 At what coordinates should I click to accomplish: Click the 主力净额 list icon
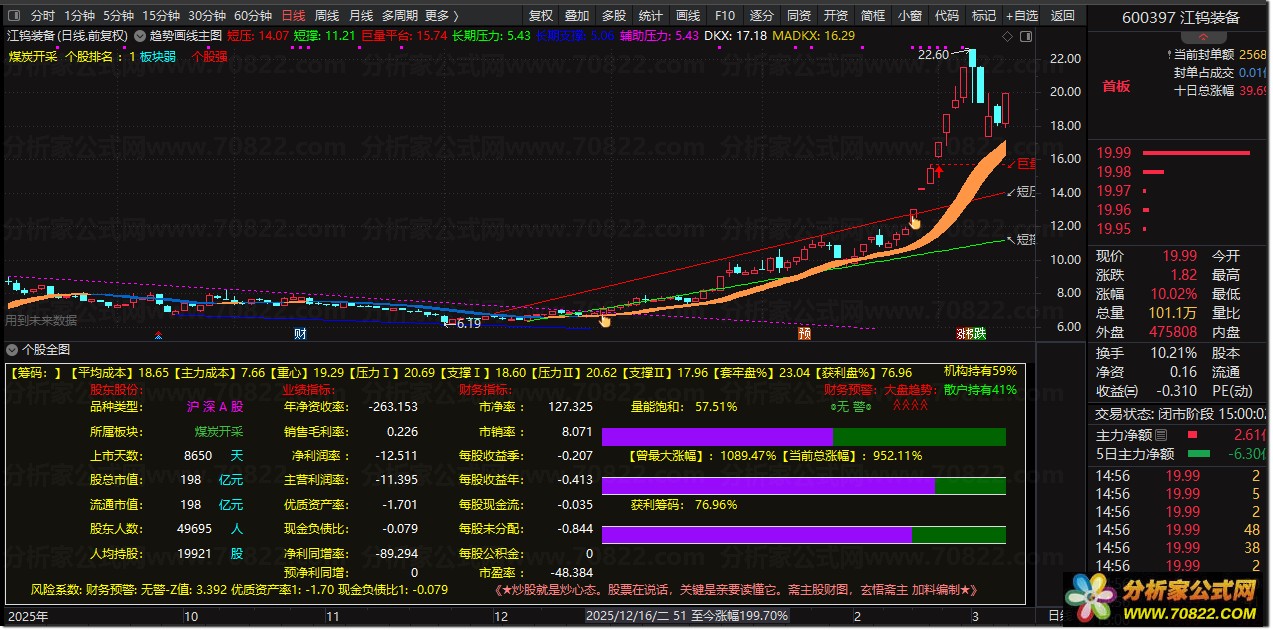pos(1161,435)
